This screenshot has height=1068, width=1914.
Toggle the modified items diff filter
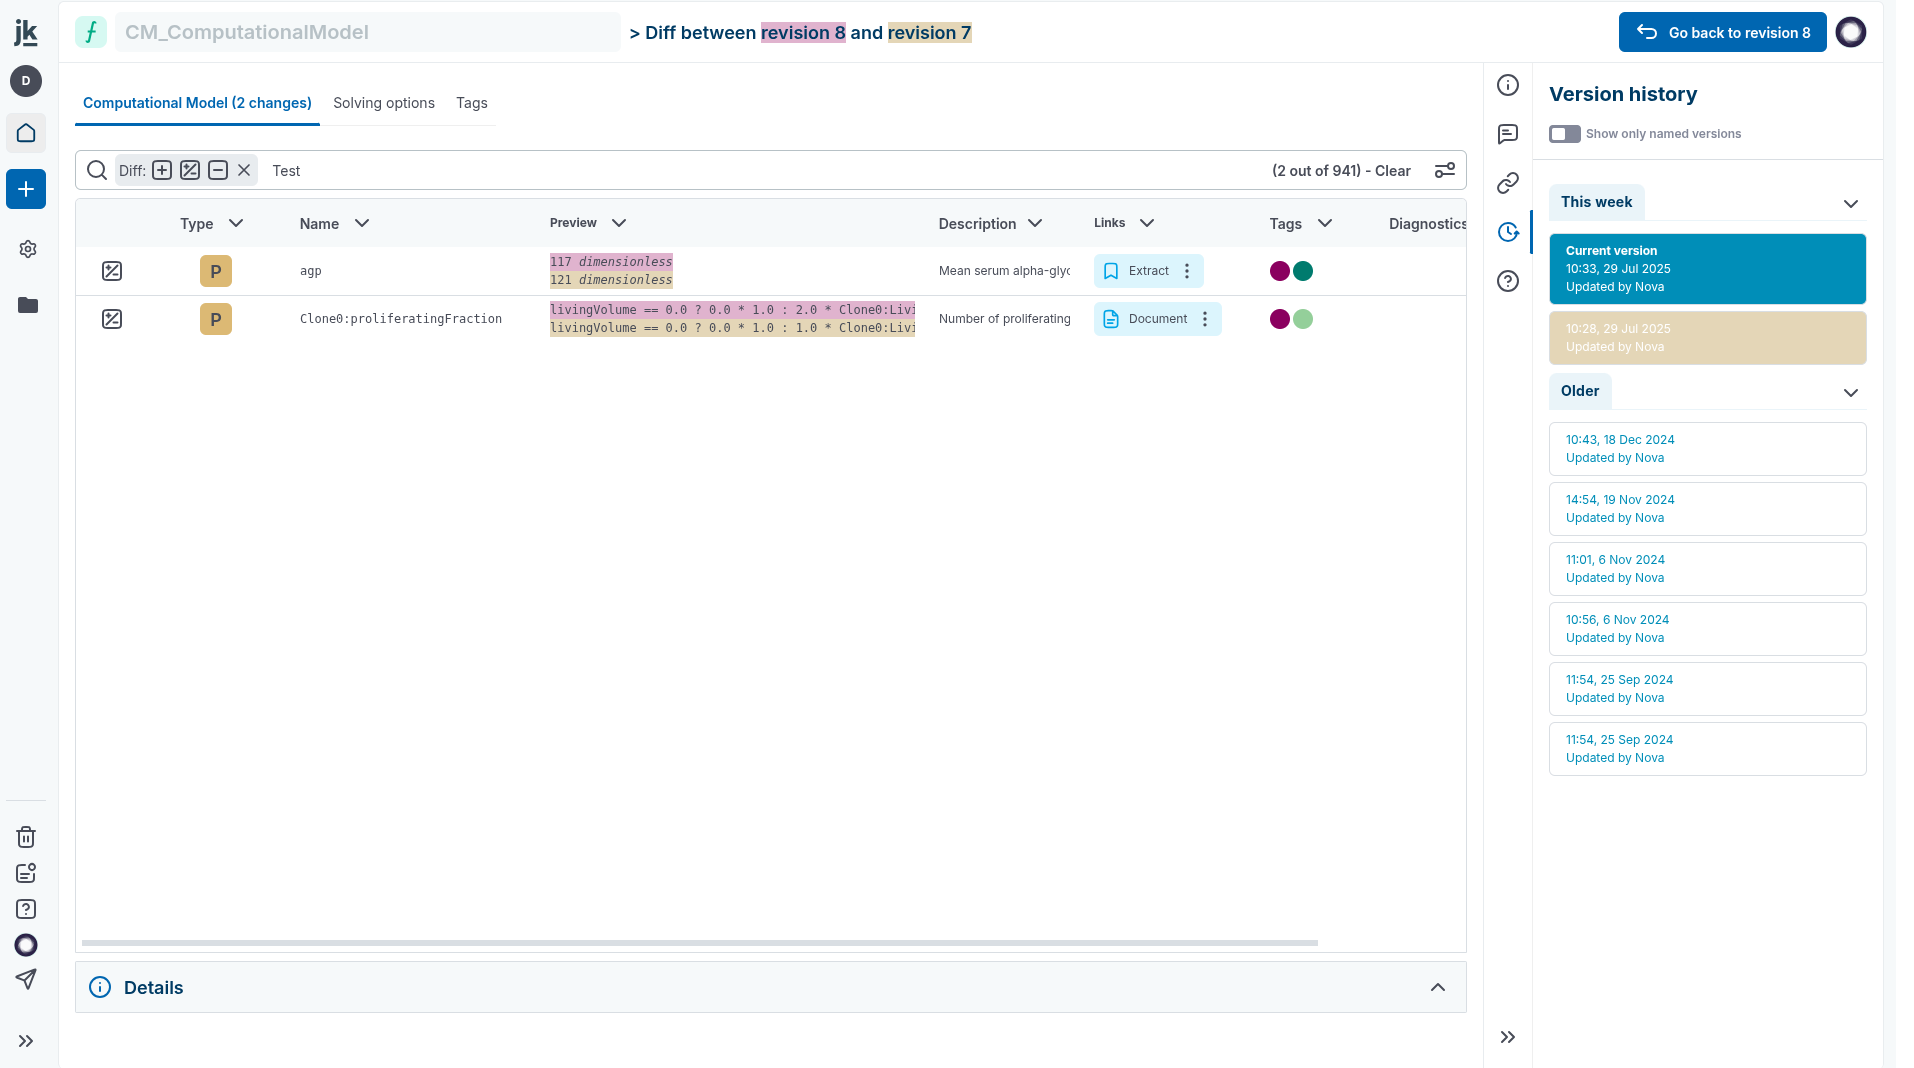coord(190,170)
